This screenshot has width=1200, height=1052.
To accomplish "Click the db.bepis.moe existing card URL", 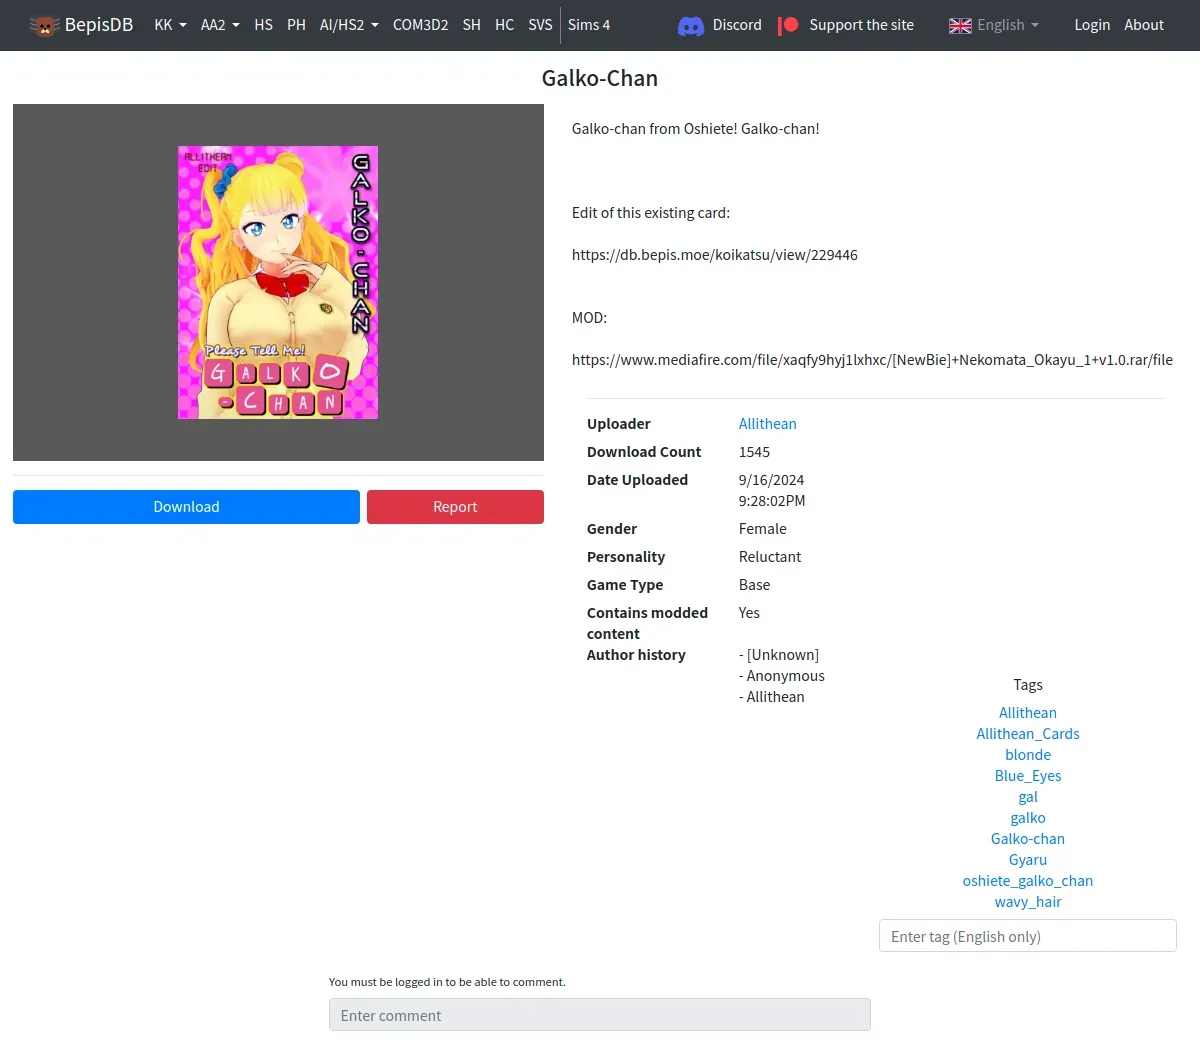I will [715, 255].
